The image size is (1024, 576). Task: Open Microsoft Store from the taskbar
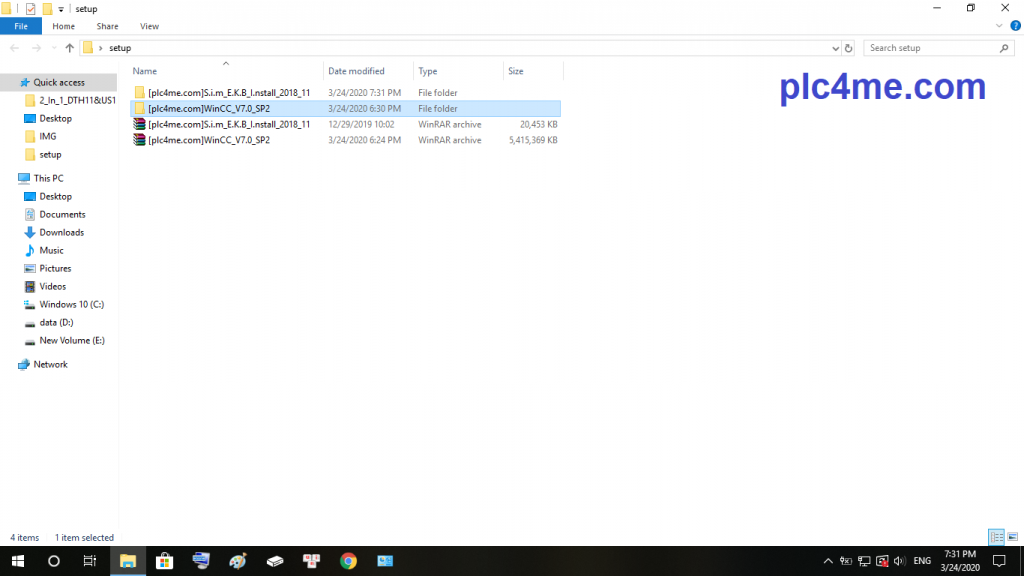(x=165, y=561)
